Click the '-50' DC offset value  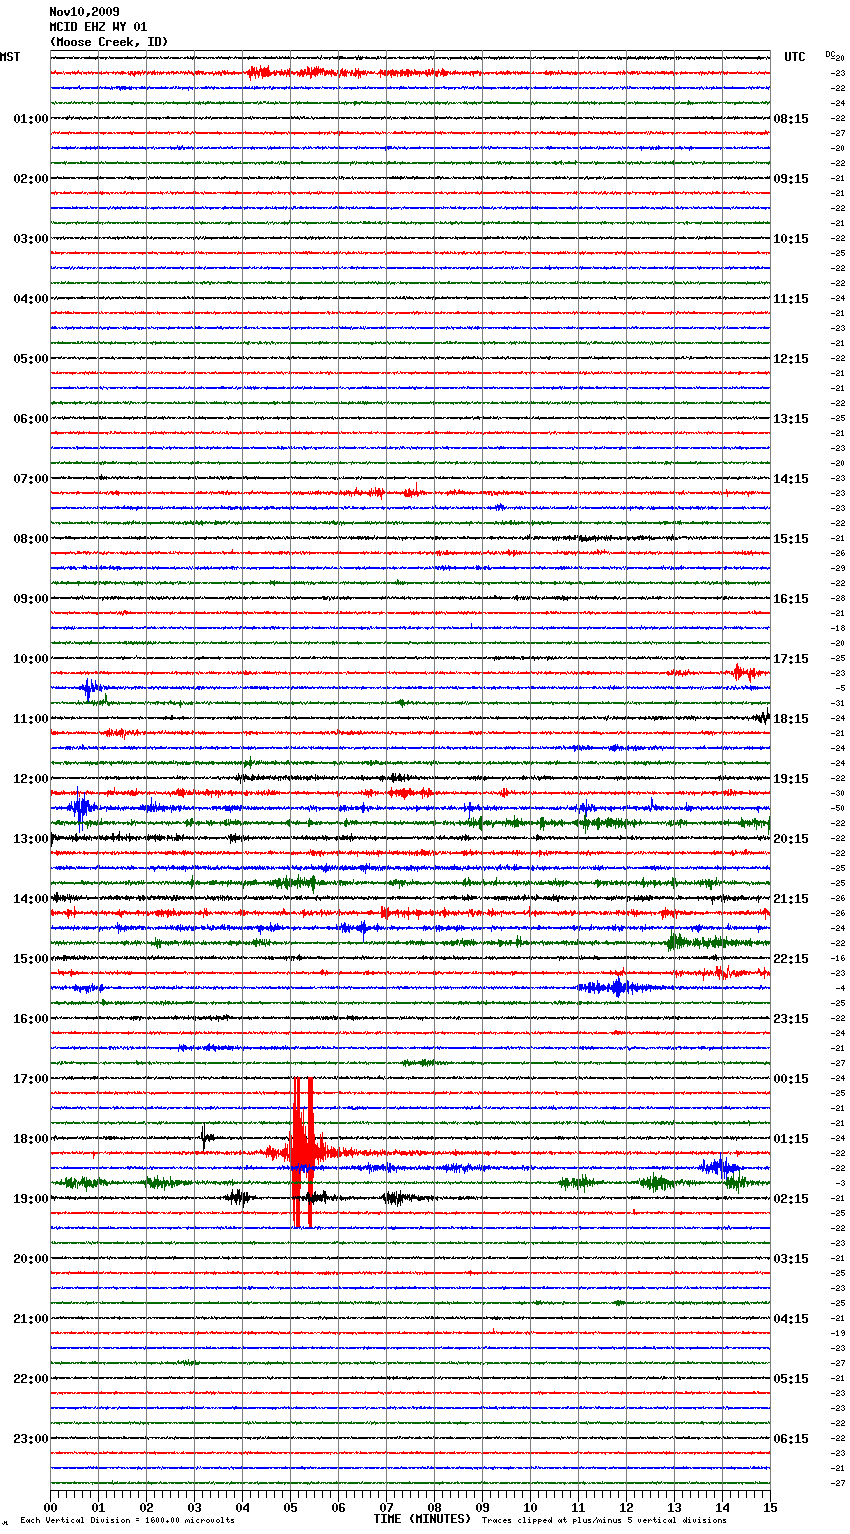(838, 808)
